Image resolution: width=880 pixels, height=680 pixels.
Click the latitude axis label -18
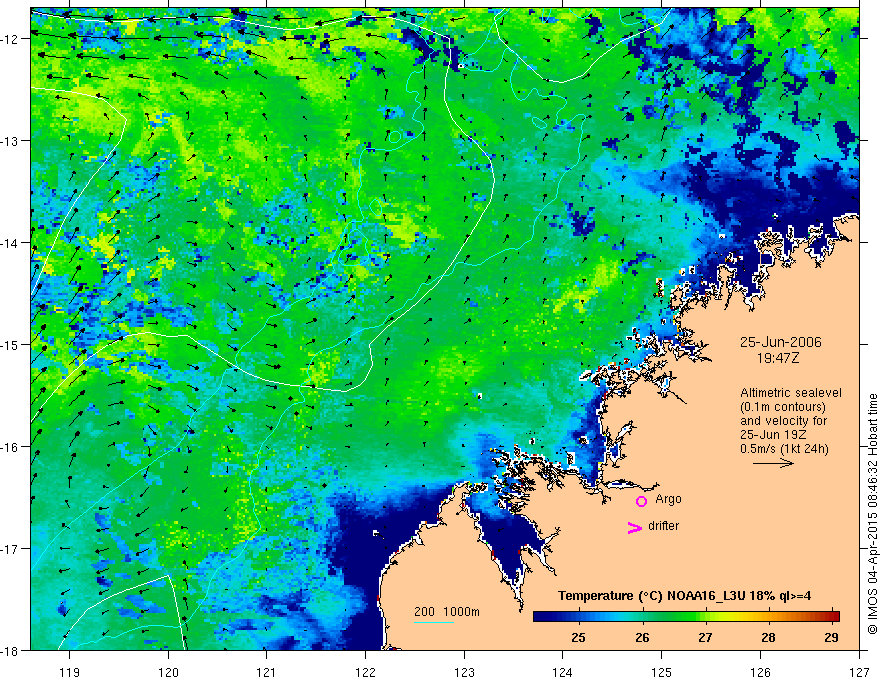(x=10, y=650)
